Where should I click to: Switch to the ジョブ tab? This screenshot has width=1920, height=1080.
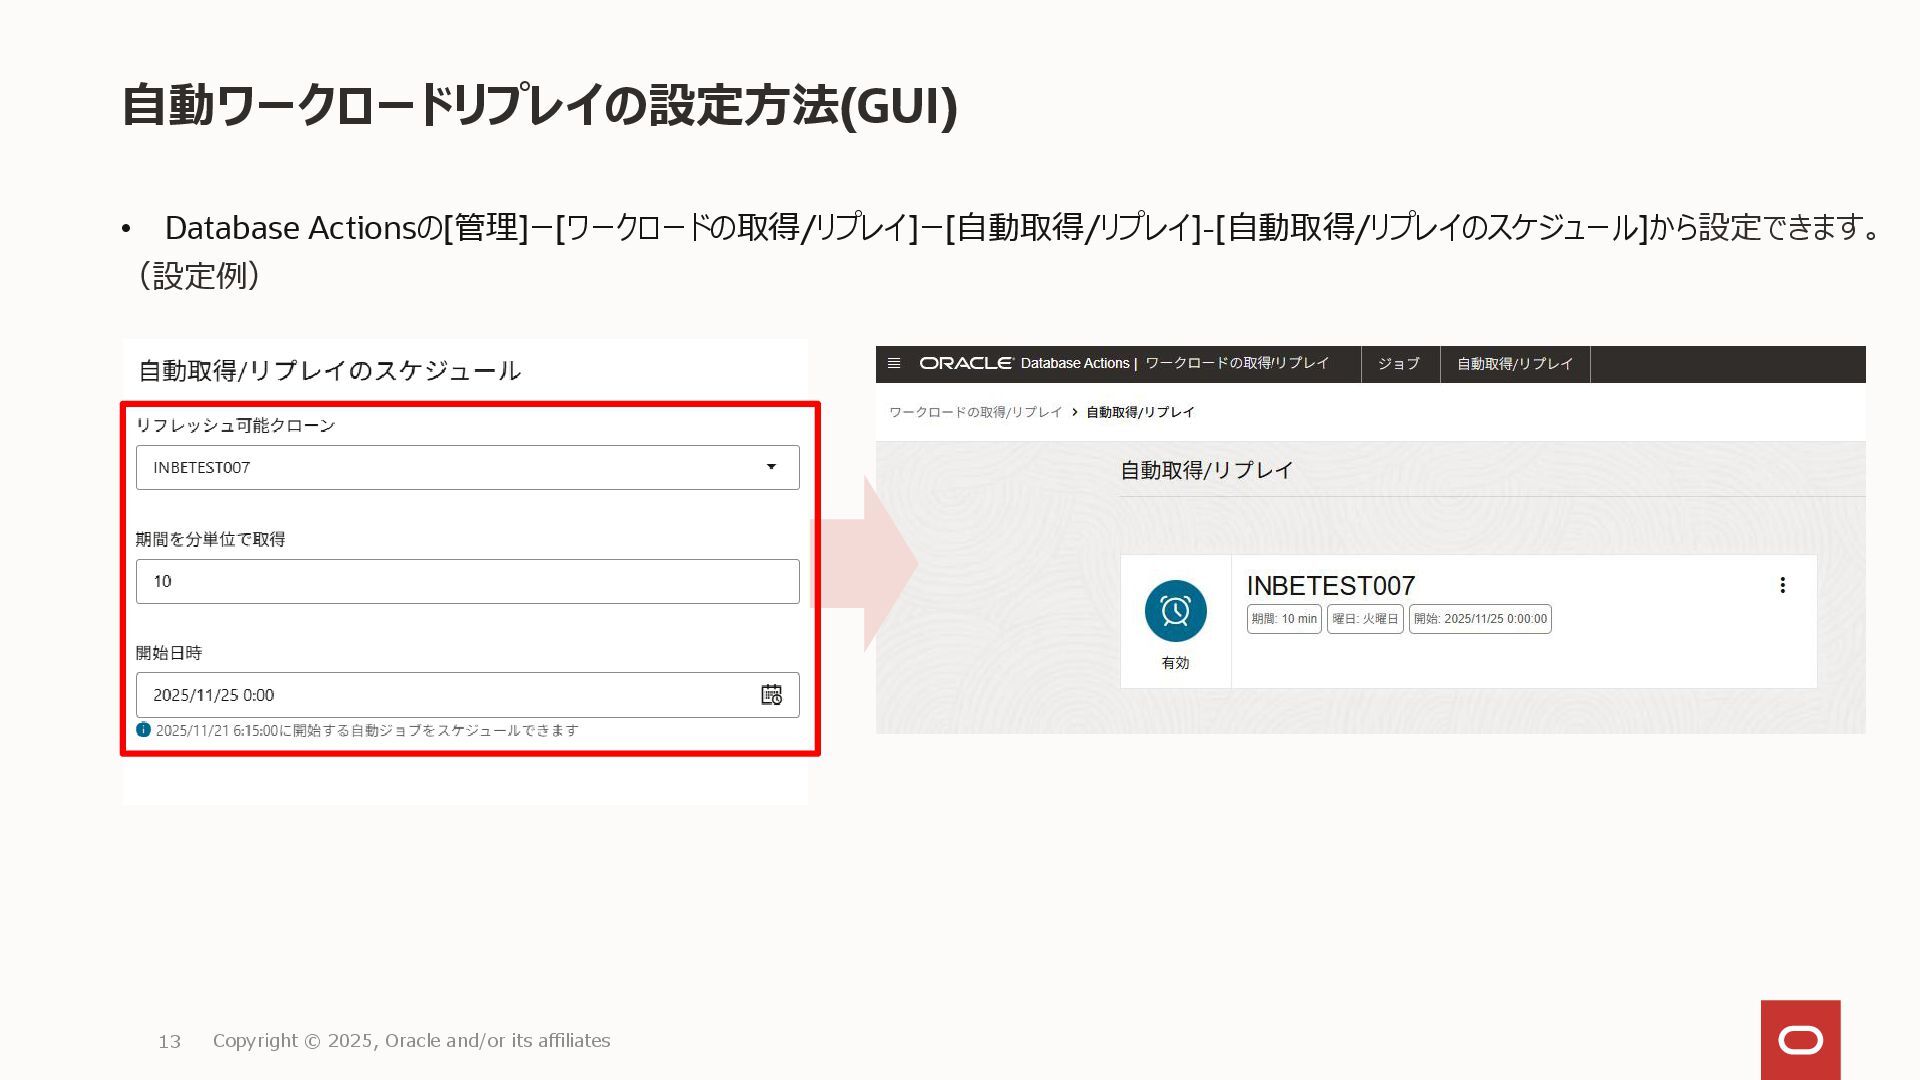[1399, 364]
